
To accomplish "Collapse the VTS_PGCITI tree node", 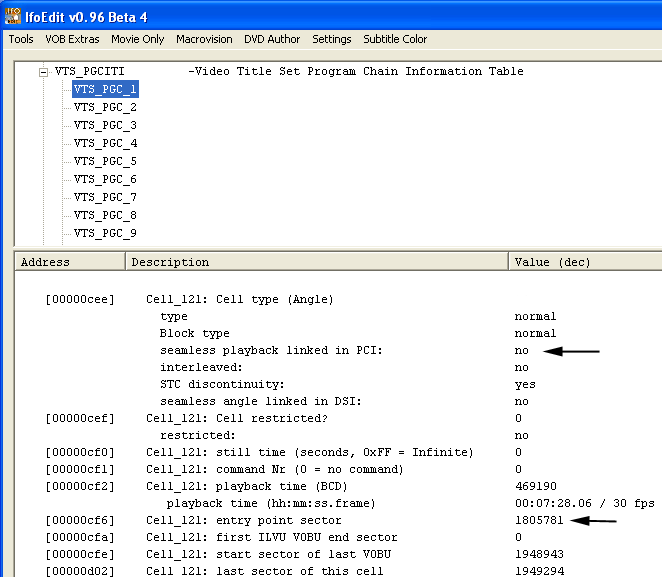I will [x=44, y=72].
